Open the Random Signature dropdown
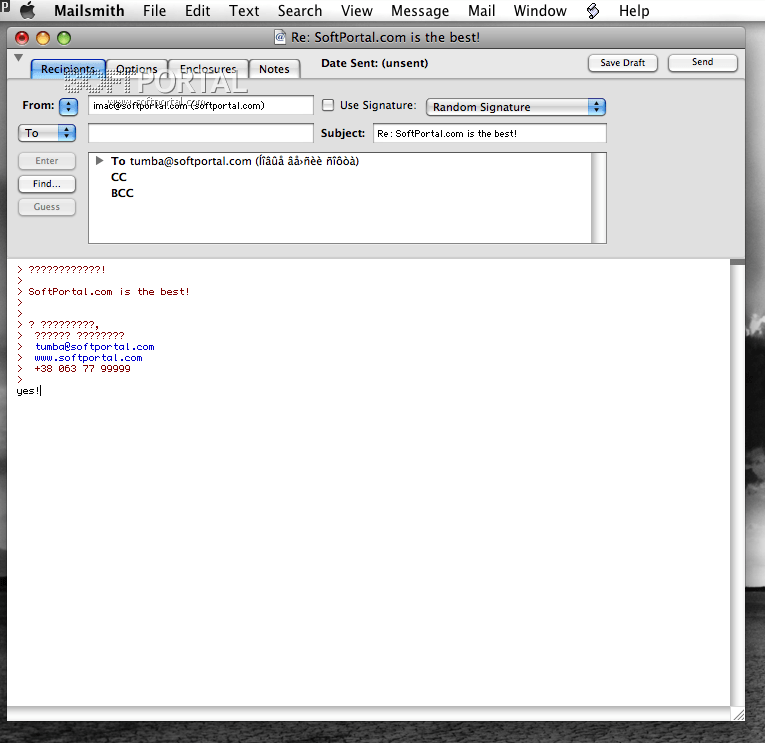 point(516,107)
